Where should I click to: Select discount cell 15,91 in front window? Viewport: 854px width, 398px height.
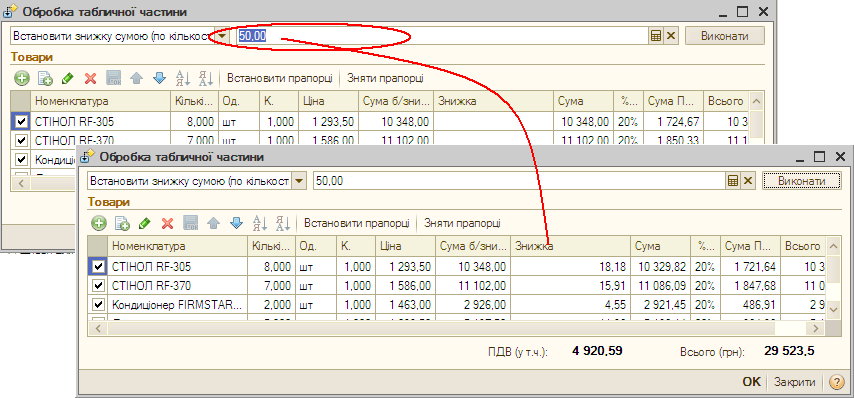click(570, 285)
